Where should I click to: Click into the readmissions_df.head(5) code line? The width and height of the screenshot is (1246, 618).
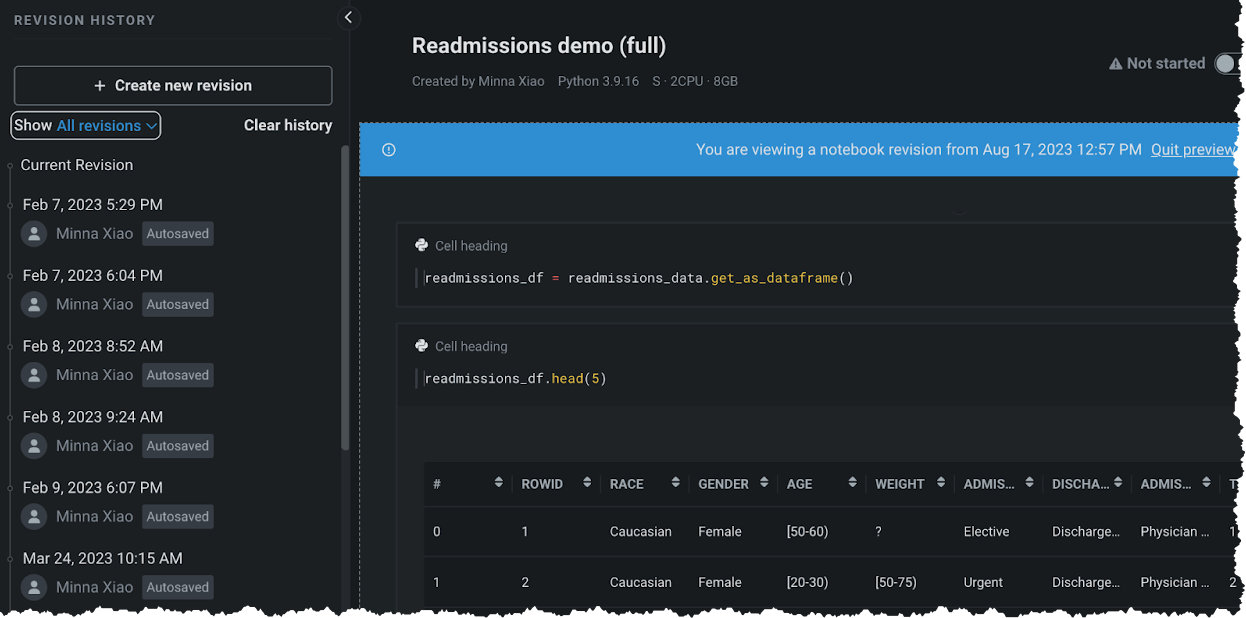point(515,379)
